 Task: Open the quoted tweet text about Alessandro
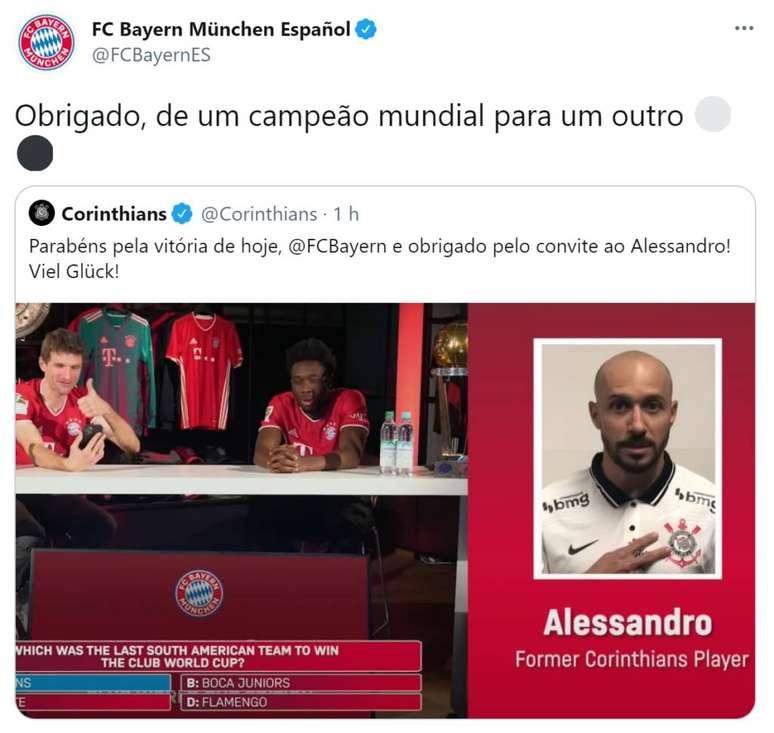[x=380, y=259]
